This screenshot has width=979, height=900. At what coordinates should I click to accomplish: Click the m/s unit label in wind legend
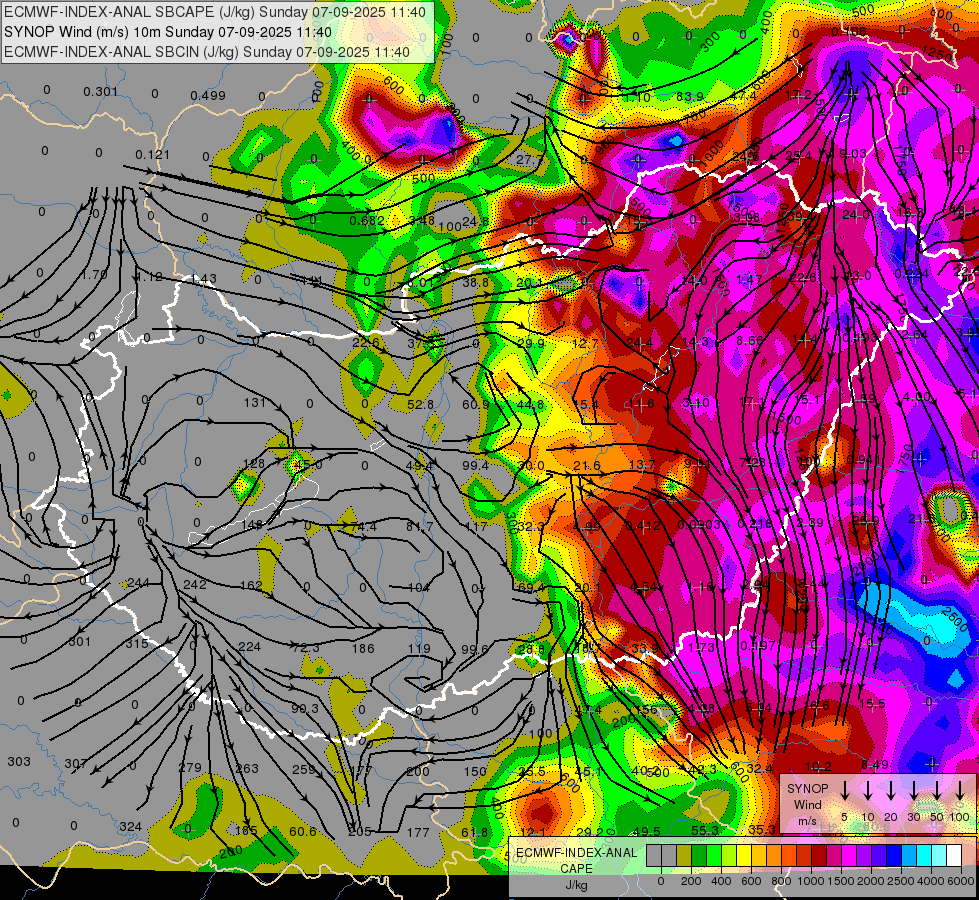tap(807, 821)
